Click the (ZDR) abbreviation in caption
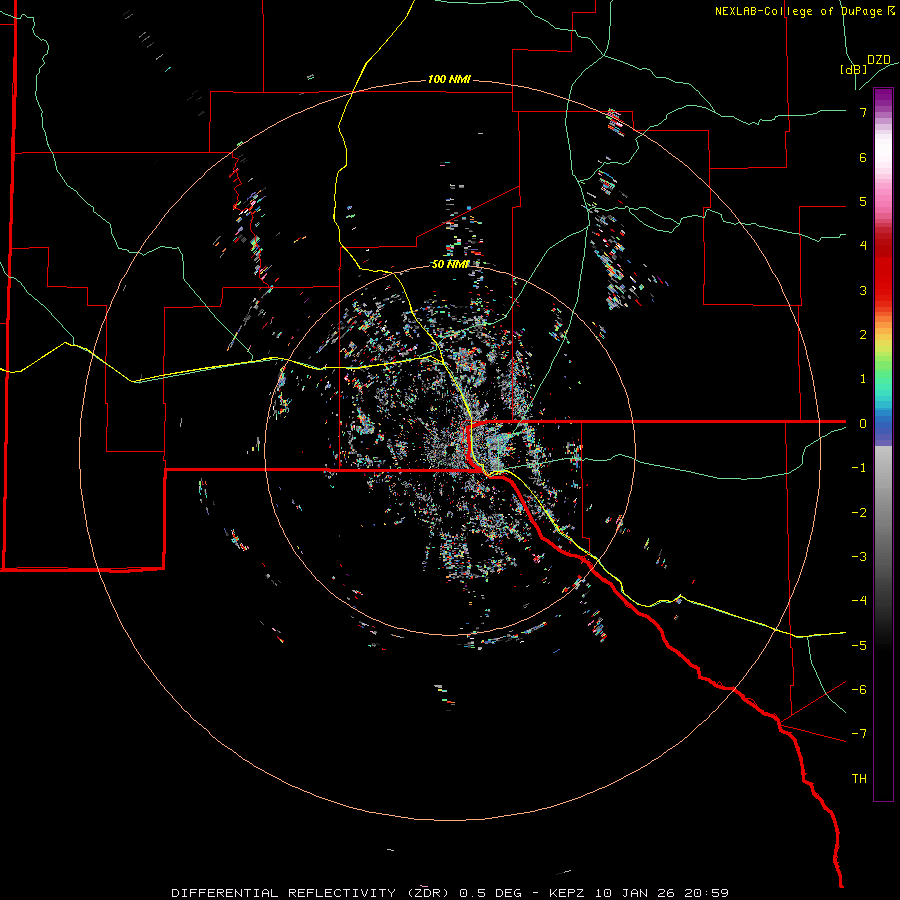The width and height of the screenshot is (900, 900). click(430, 893)
